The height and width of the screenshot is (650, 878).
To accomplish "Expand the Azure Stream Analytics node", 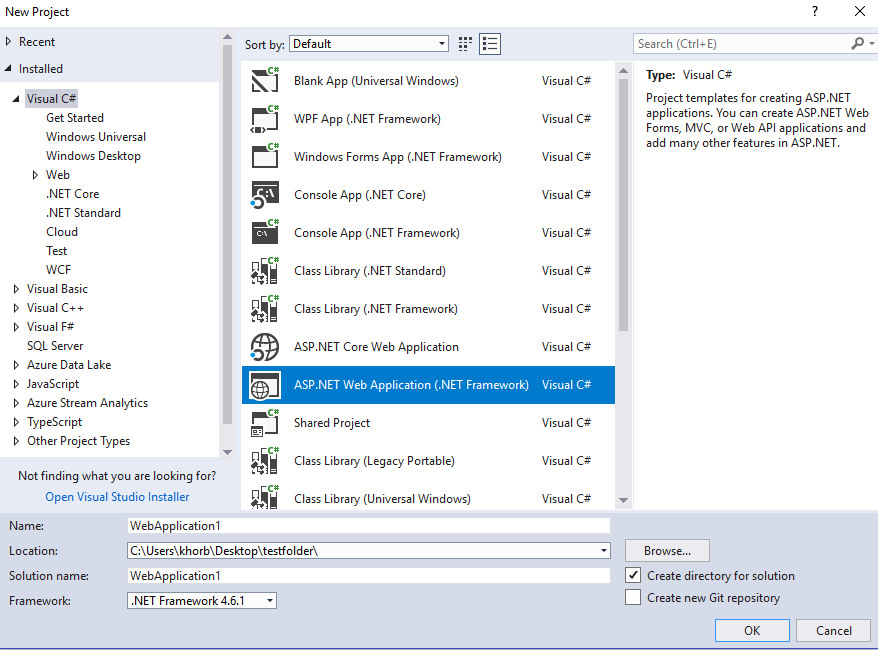I will pyautogui.click(x=16, y=403).
